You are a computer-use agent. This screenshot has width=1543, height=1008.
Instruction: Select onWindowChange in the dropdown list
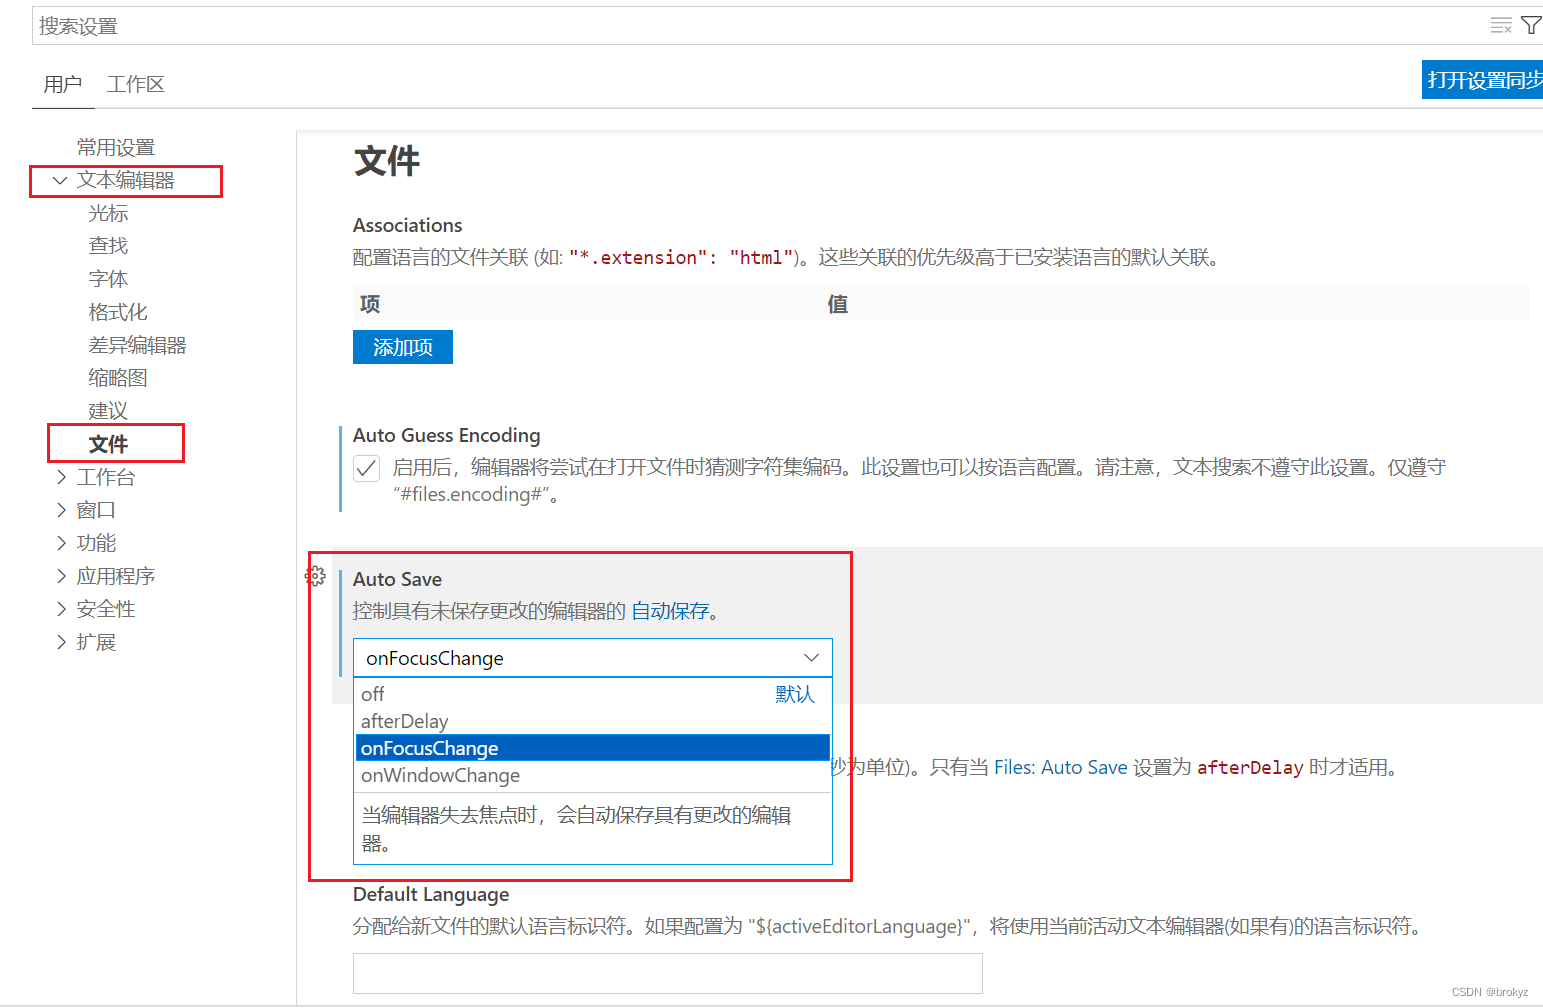593,775
